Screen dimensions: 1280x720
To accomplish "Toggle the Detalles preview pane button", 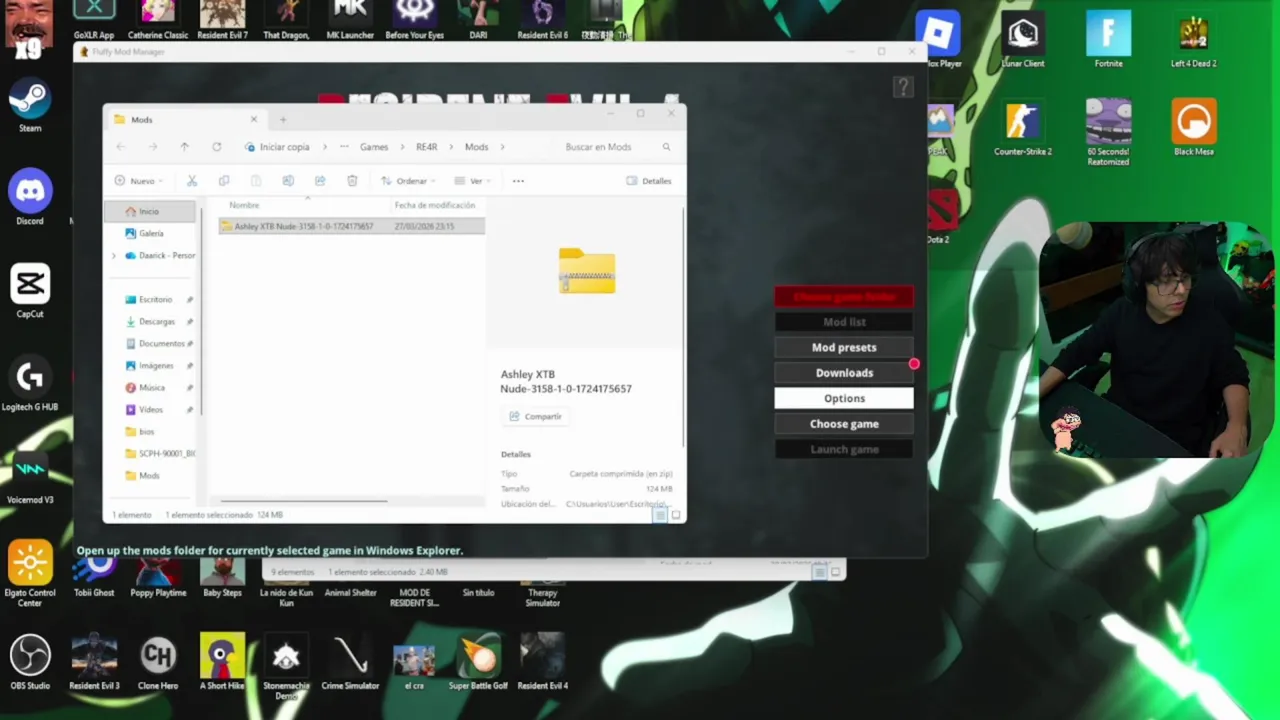I will [649, 181].
